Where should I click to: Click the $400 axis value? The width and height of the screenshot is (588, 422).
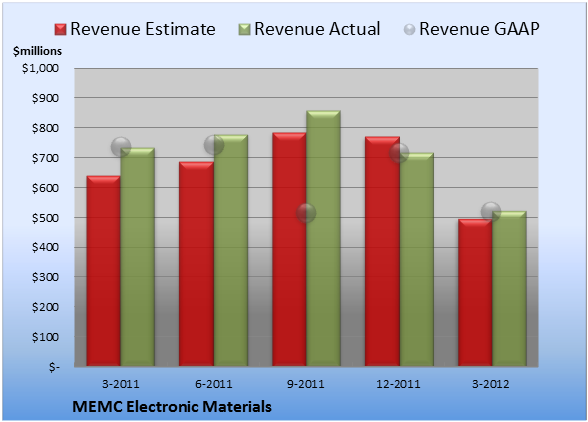click(x=45, y=247)
